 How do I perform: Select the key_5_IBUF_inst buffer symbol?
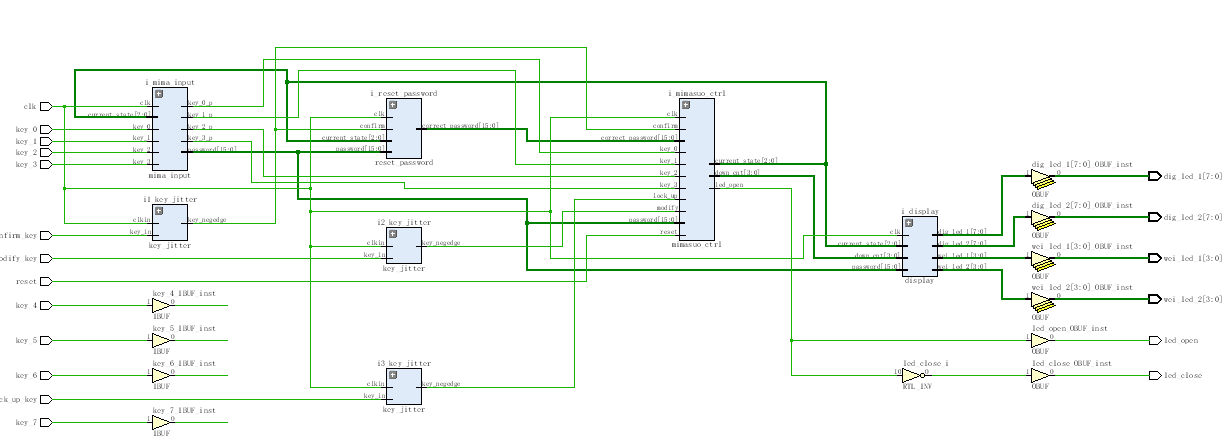[161, 340]
